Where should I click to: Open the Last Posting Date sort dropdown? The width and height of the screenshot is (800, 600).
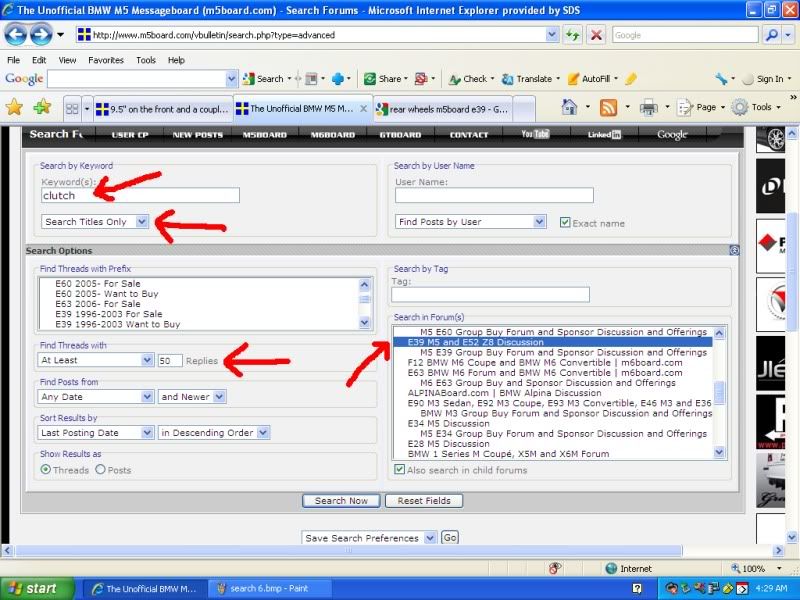pyautogui.click(x=95, y=433)
